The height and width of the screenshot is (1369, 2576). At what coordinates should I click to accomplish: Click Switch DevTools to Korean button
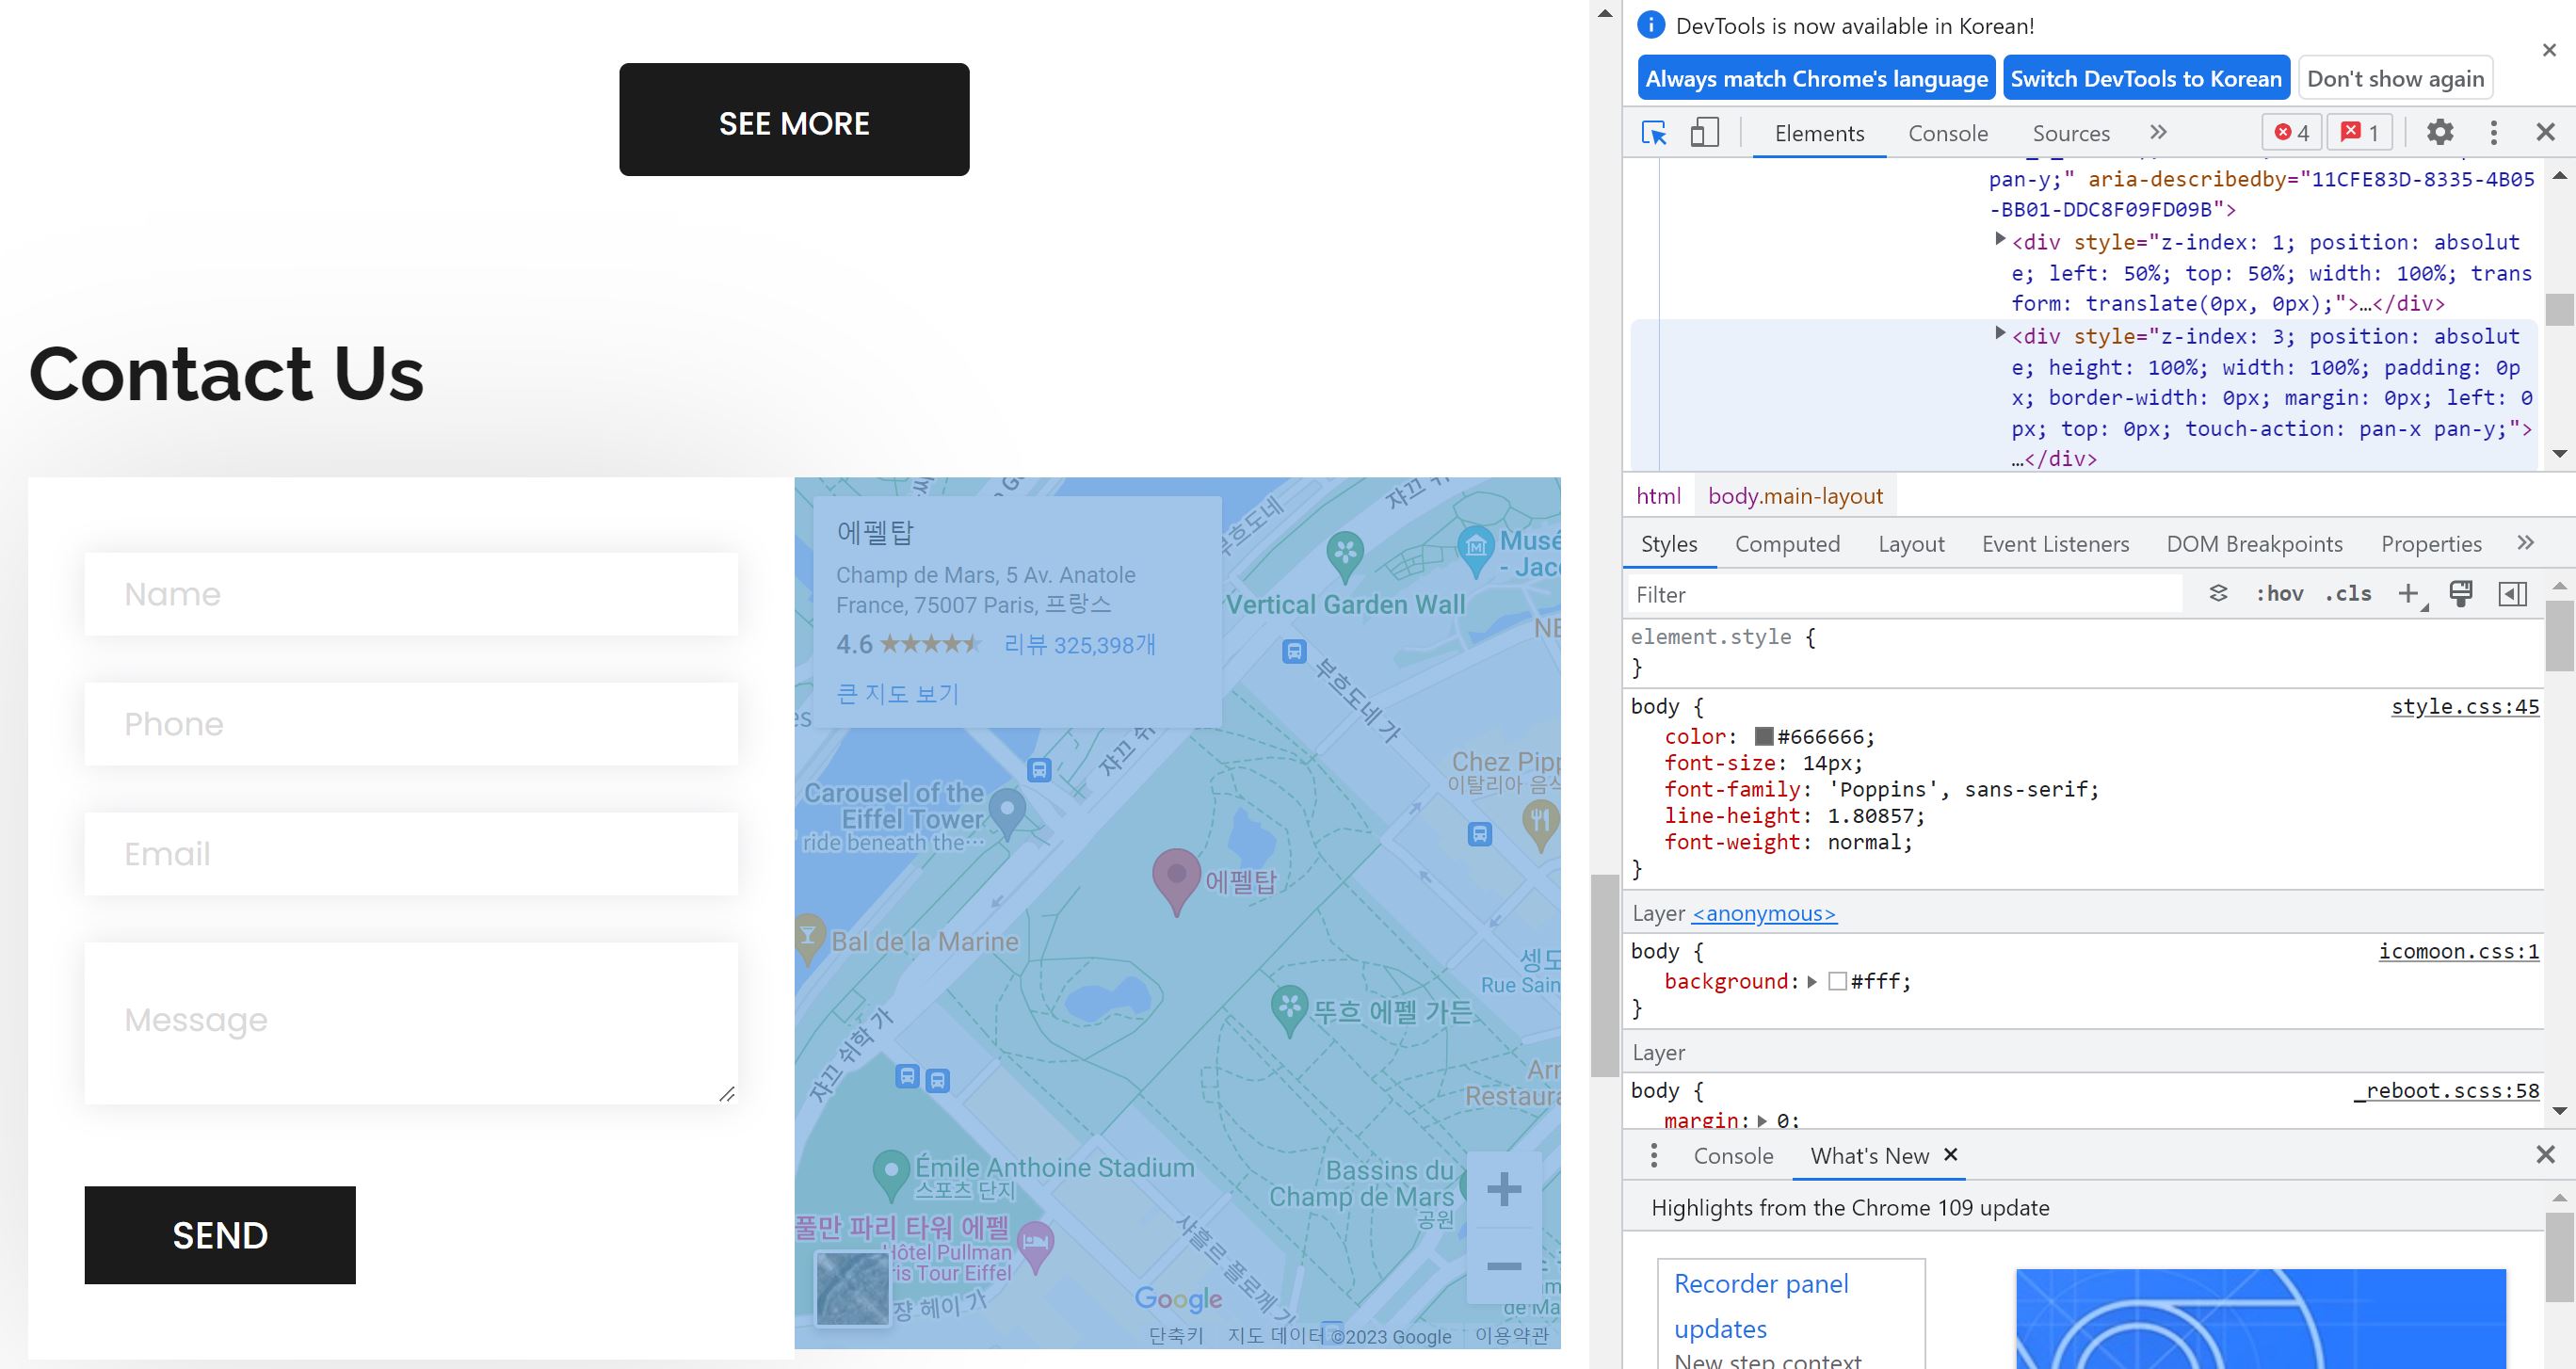coord(2146,79)
